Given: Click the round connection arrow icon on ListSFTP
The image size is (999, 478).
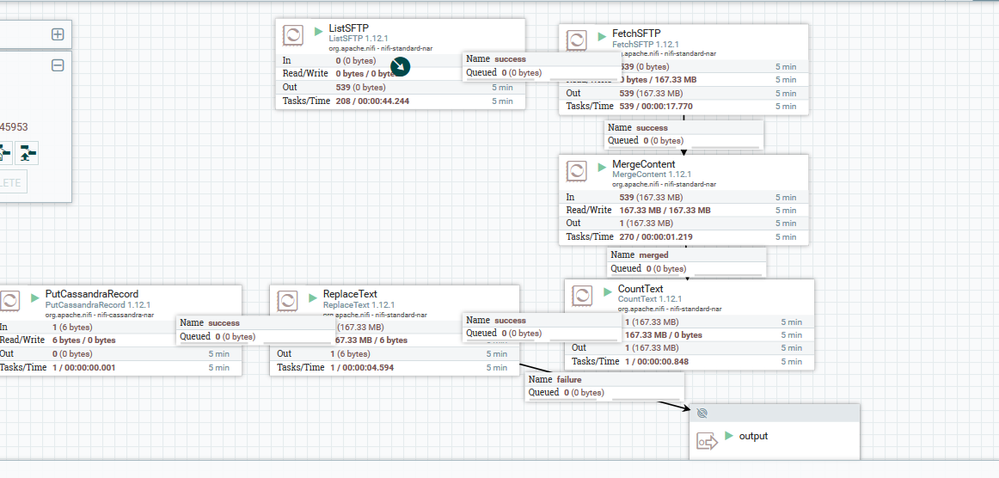Looking at the screenshot, I should pyautogui.click(x=400, y=66).
